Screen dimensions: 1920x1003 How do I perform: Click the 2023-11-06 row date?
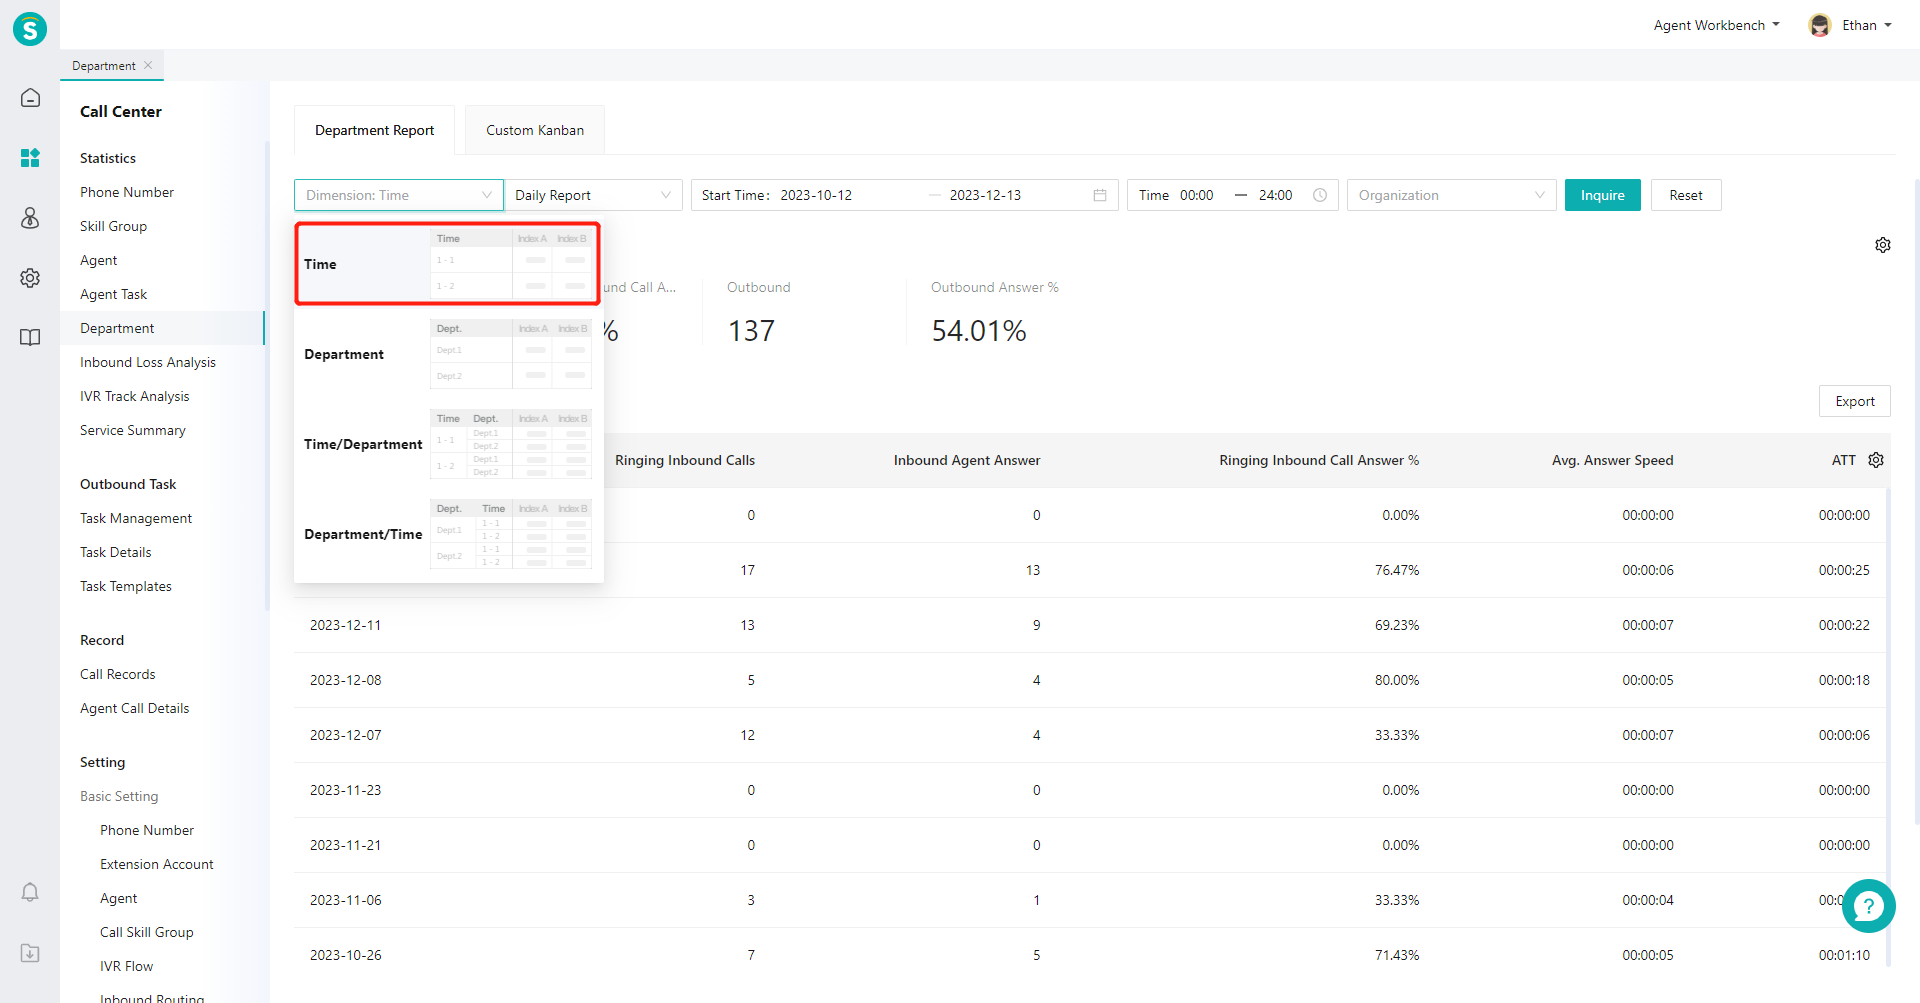coord(345,900)
